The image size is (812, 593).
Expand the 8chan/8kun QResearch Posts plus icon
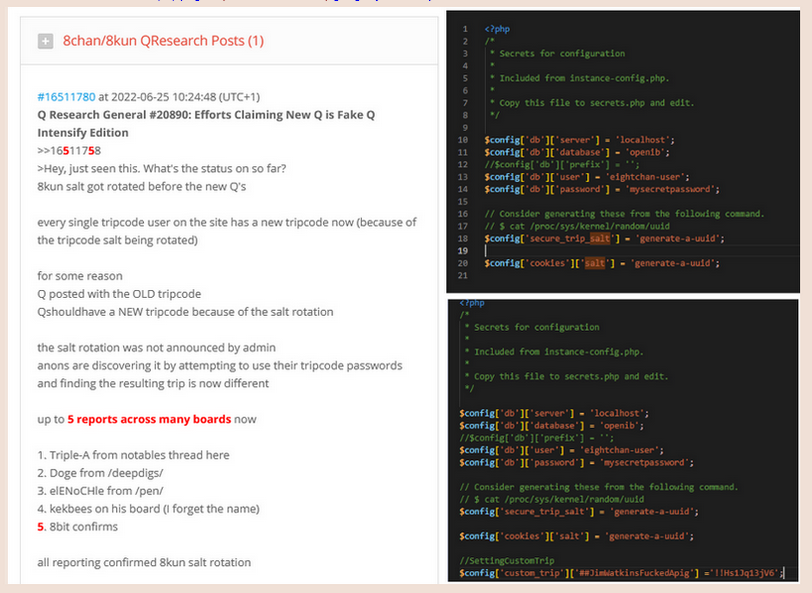tap(46, 41)
